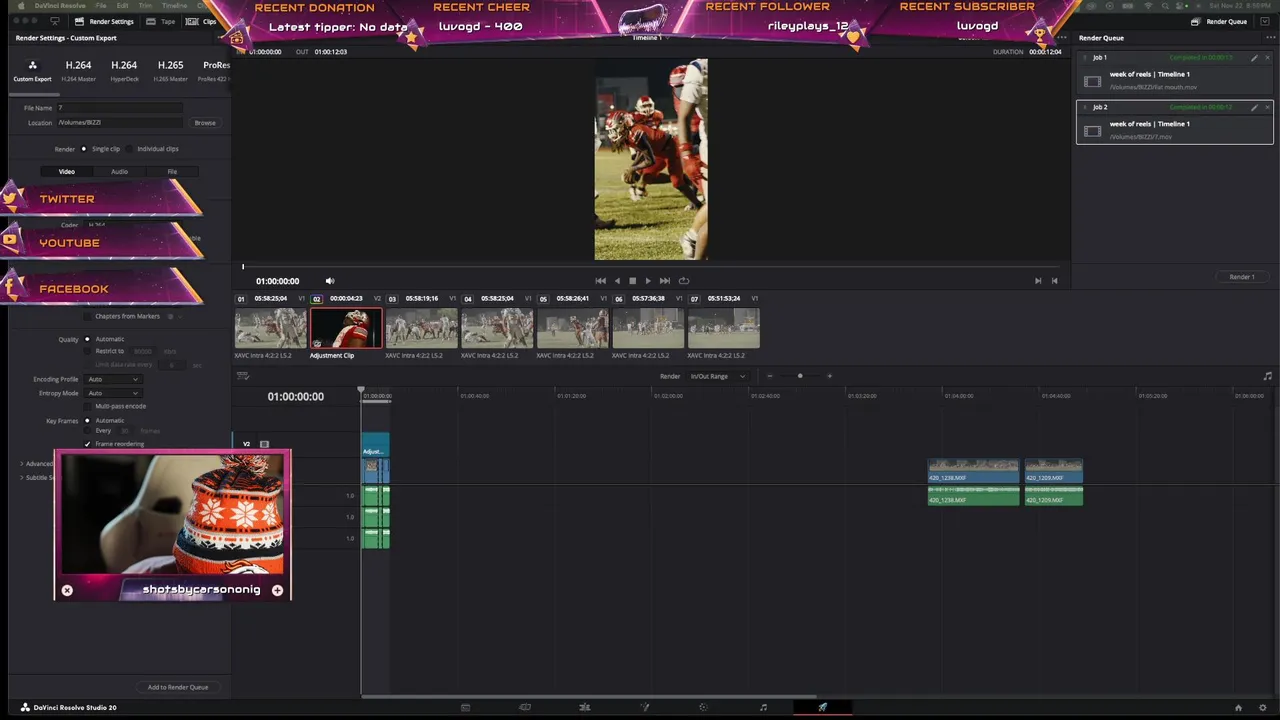Choose the H.264 Master preset
This screenshot has height=720, width=1280.
[78, 70]
